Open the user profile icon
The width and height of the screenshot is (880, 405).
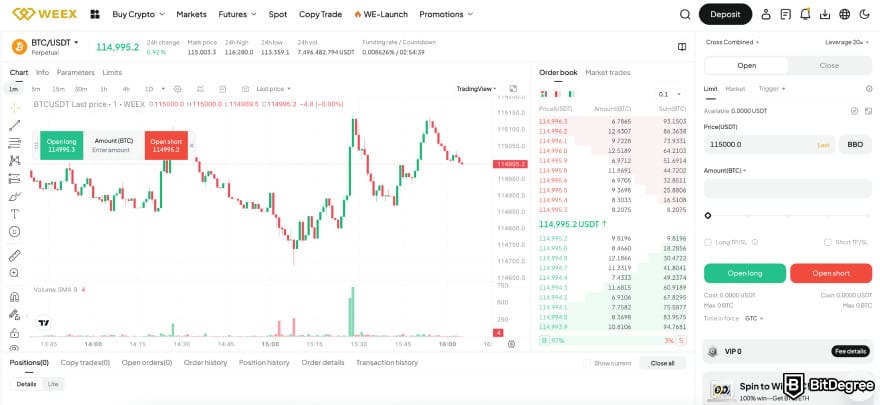point(766,15)
